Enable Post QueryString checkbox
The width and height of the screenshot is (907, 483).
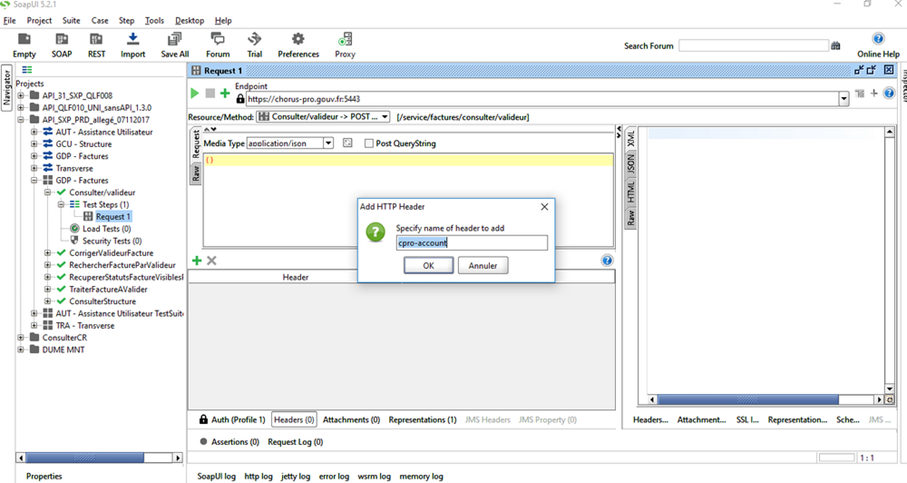click(368, 143)
